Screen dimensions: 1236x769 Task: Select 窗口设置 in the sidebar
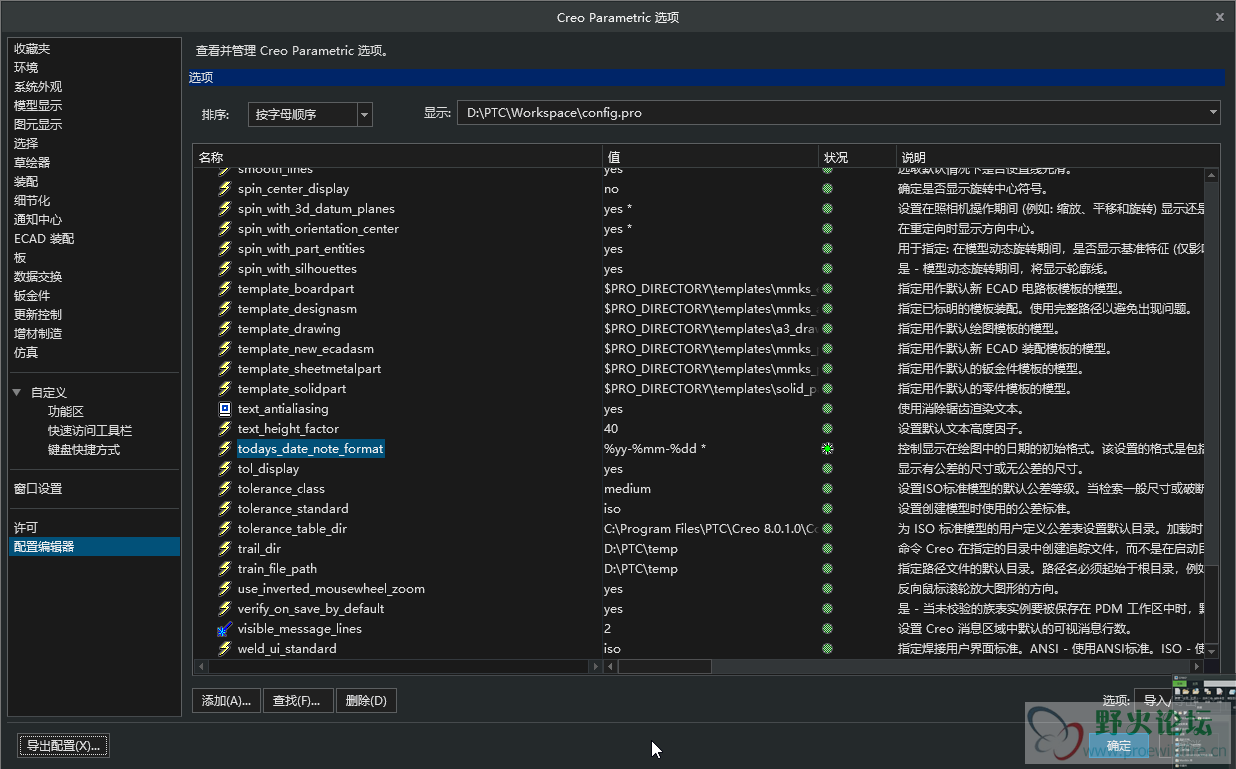click(38, 489)
